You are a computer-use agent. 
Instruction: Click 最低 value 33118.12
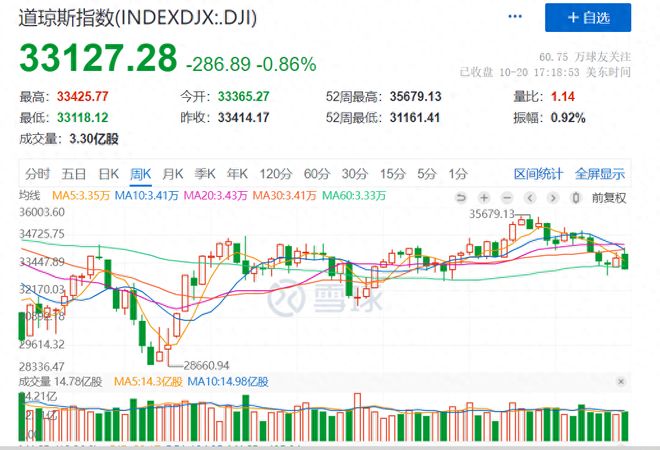(x=82, y=117)
